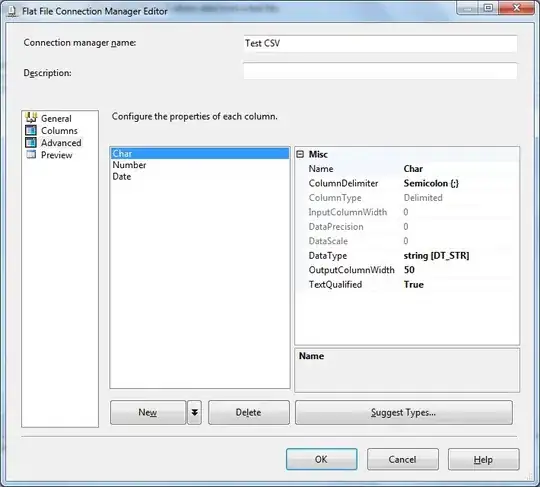Select the TextQualified property
The image size is (540, 487).
coord(407,284)
